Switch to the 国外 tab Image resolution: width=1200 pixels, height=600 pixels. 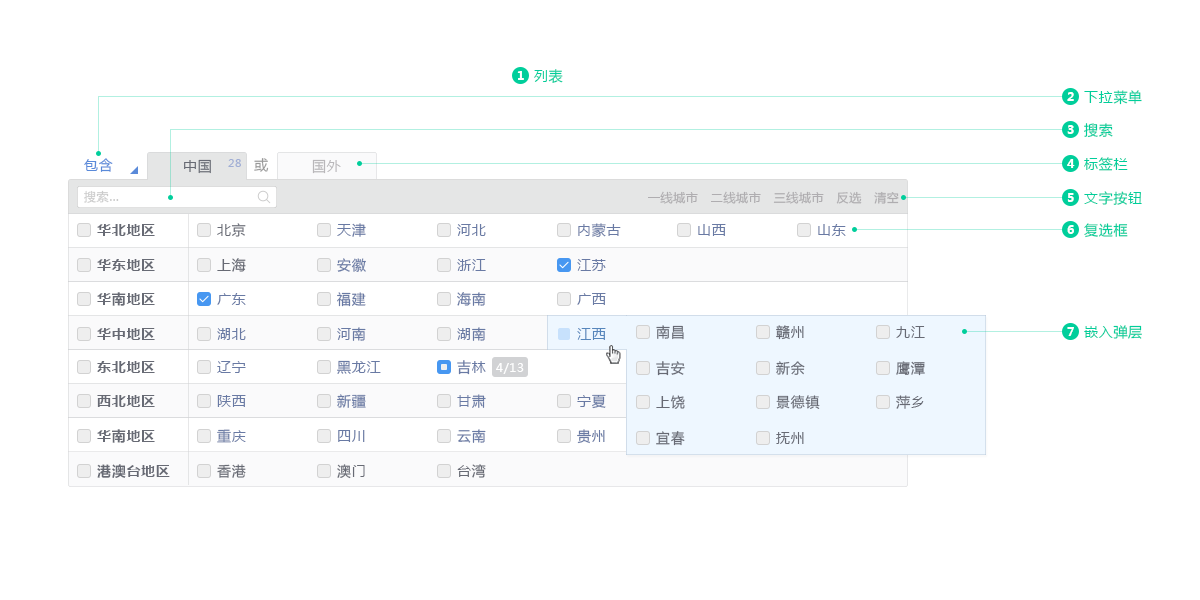click(326, 166)
